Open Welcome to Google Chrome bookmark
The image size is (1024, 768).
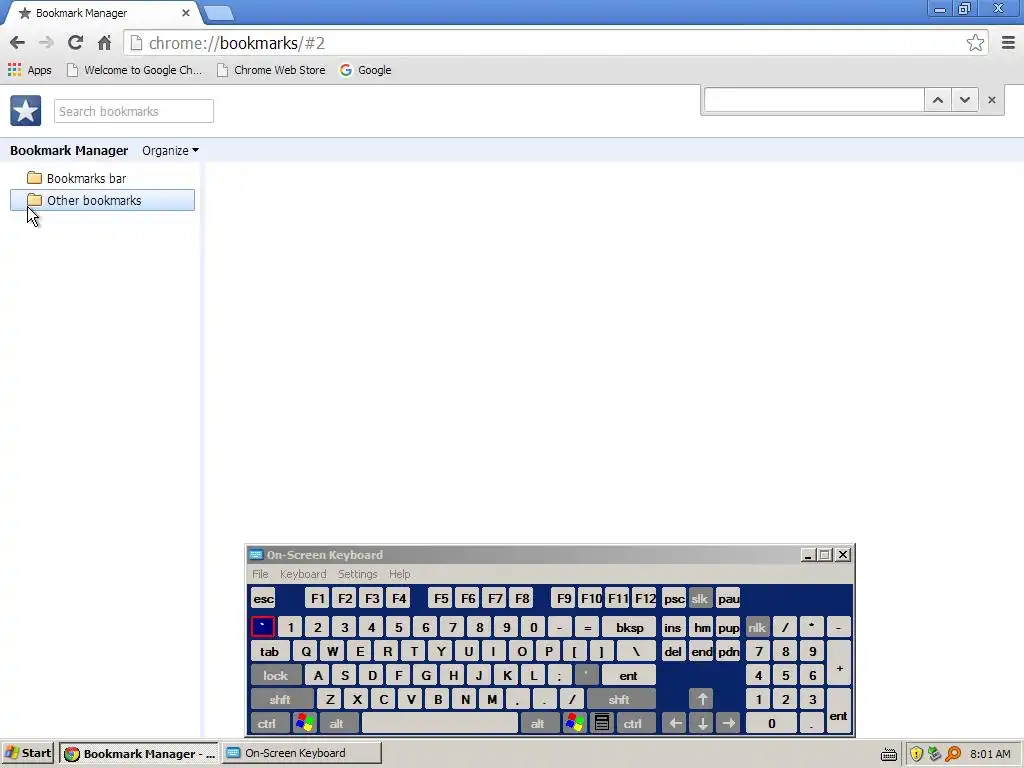click(x=135, y=70)
